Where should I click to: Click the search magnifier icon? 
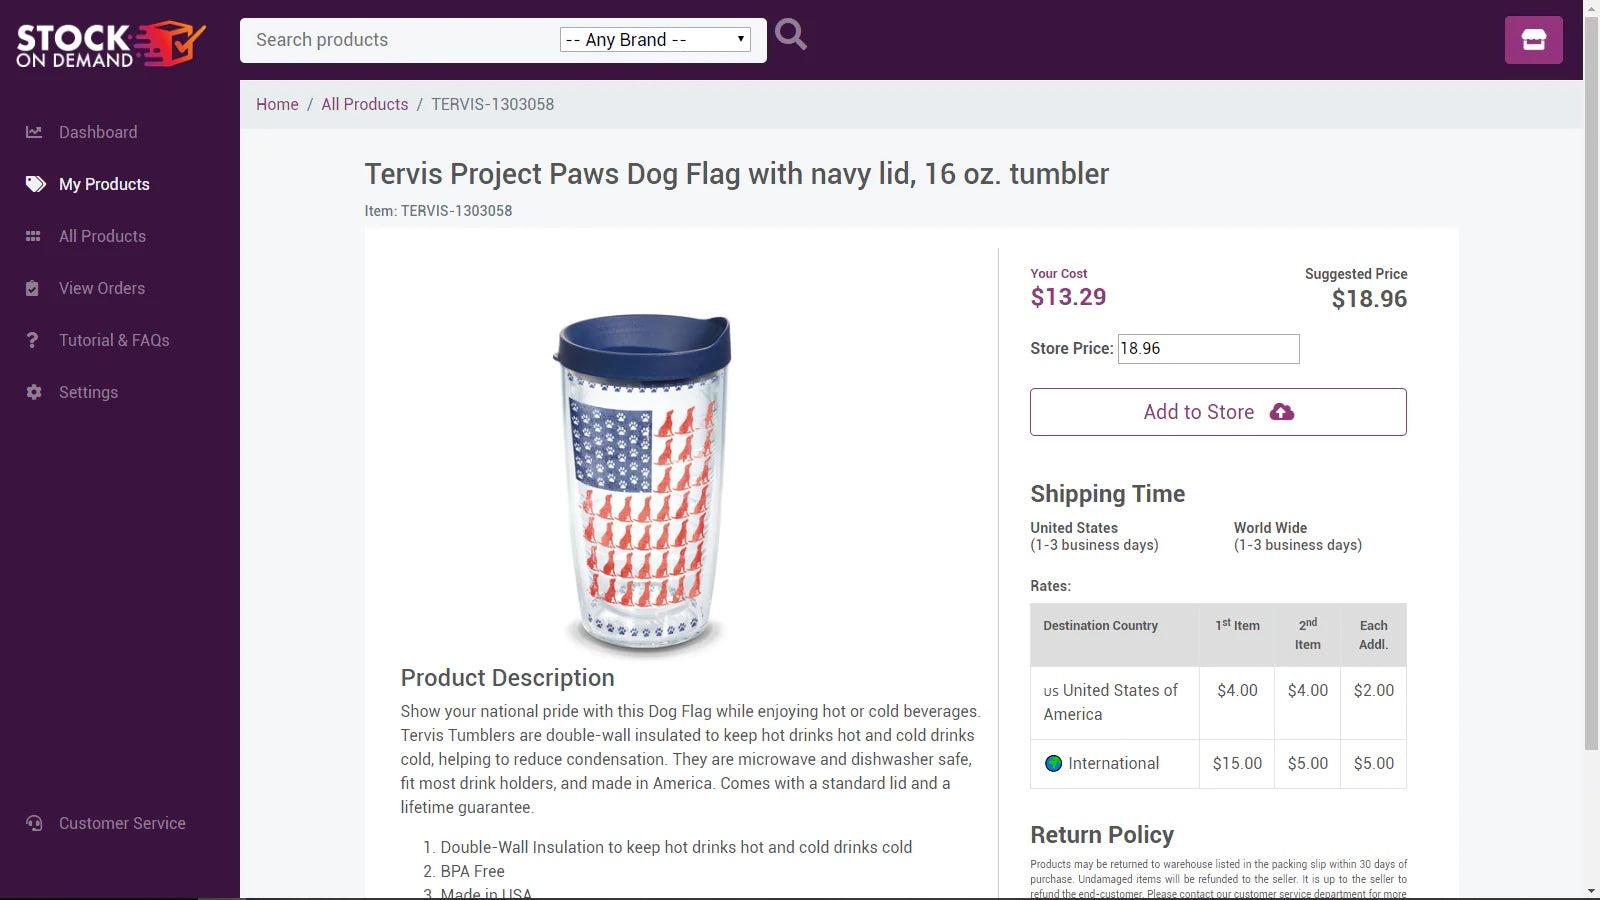pyautogui.click(x=790, y=34)
